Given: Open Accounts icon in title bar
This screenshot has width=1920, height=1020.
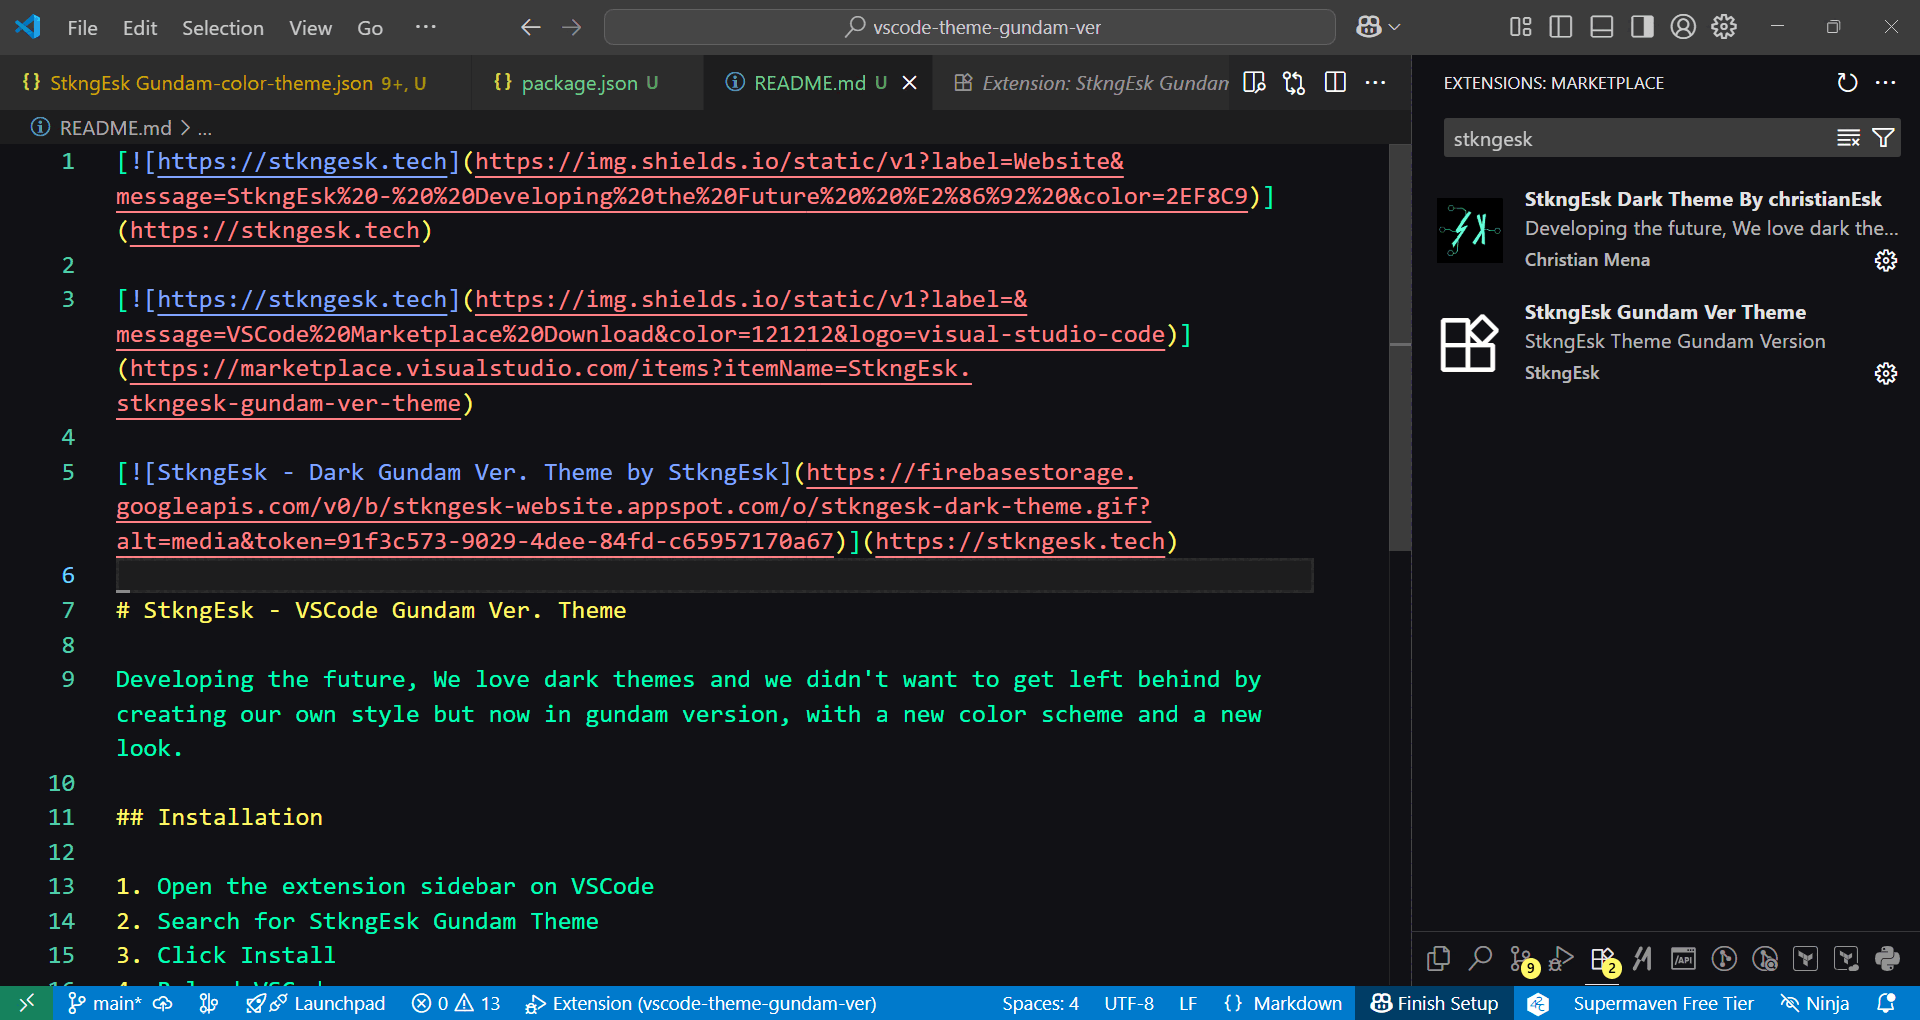Looking at the screenshot, I should 1683,27.
